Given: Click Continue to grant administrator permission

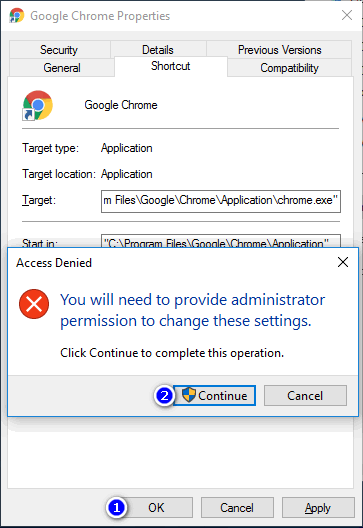Looking at the screenshot, I should click(x=214, y=395).
